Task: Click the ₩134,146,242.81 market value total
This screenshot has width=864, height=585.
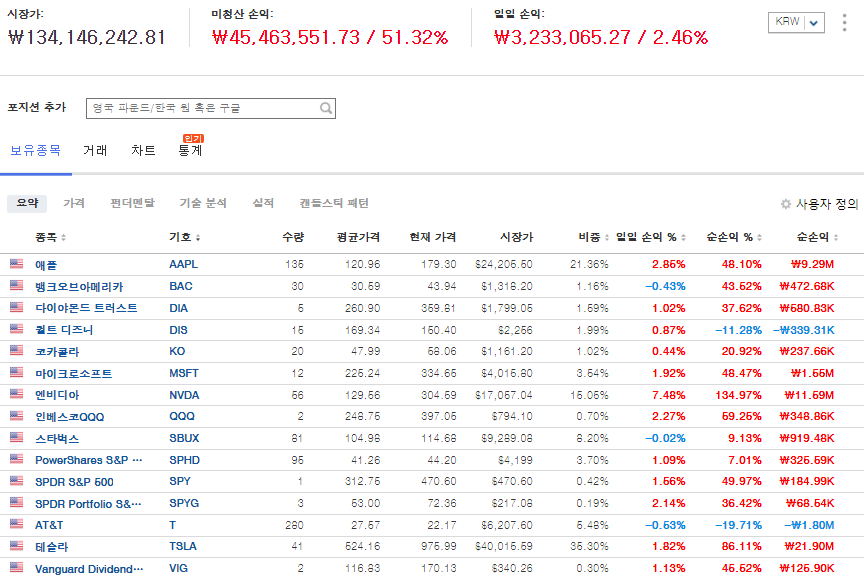Action: [x=87, y=37]
